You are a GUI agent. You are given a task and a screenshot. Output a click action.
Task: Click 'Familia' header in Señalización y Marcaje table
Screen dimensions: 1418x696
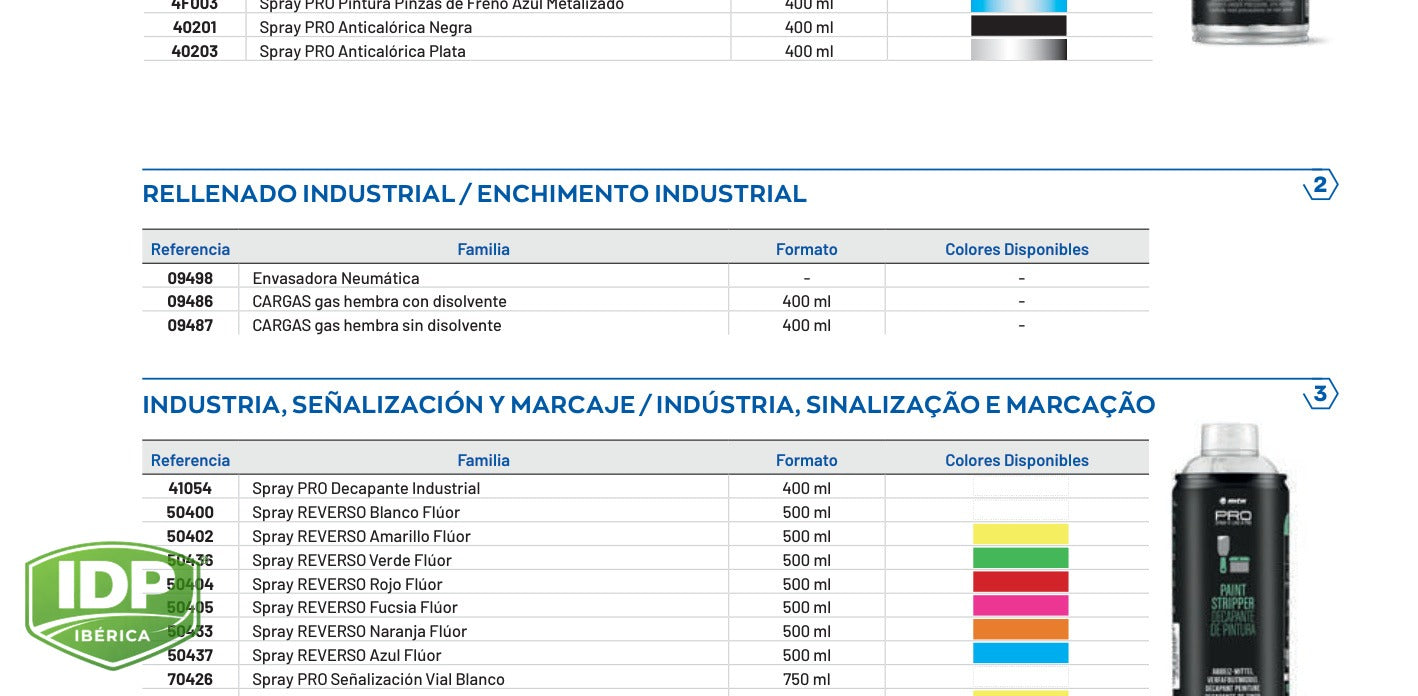(x=483, y=460)
